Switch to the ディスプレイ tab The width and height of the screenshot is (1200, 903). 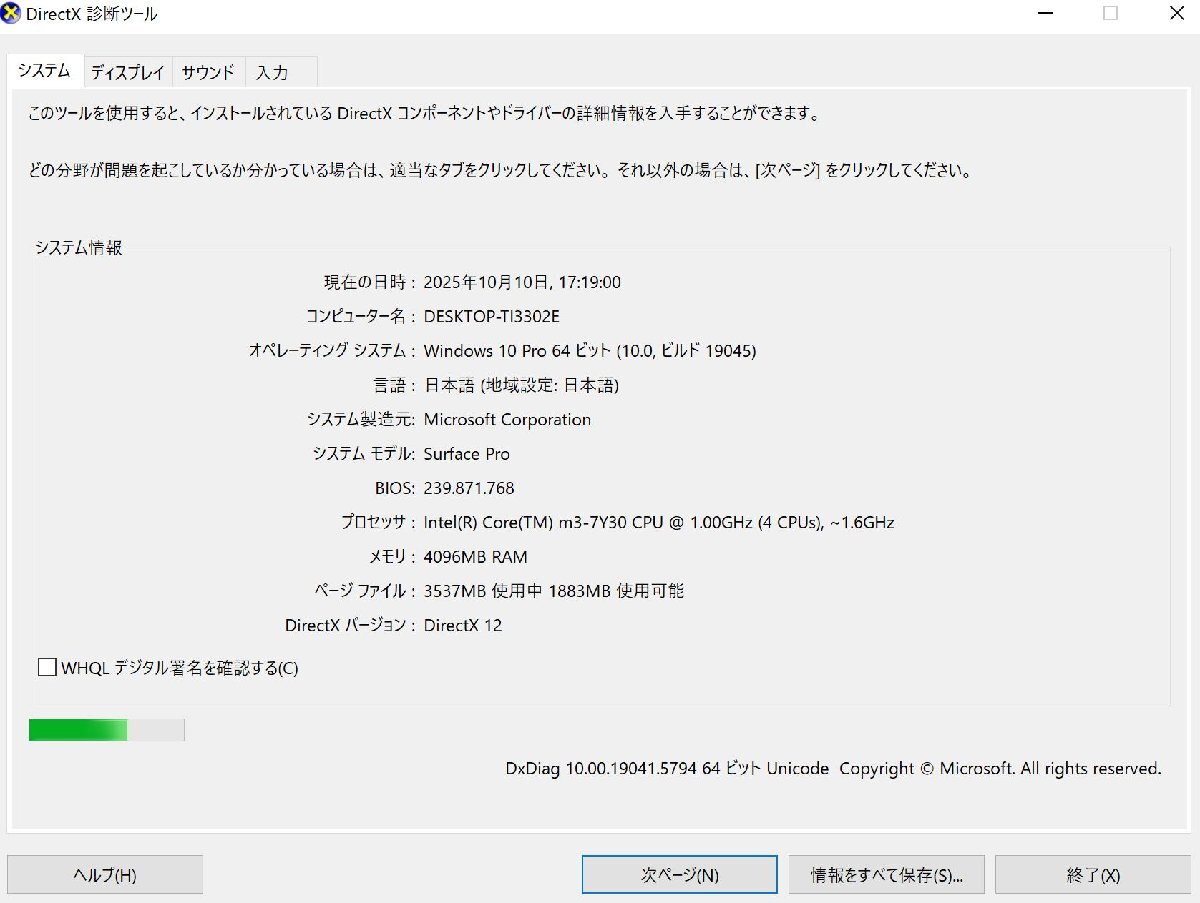click(x=127, y=71)
